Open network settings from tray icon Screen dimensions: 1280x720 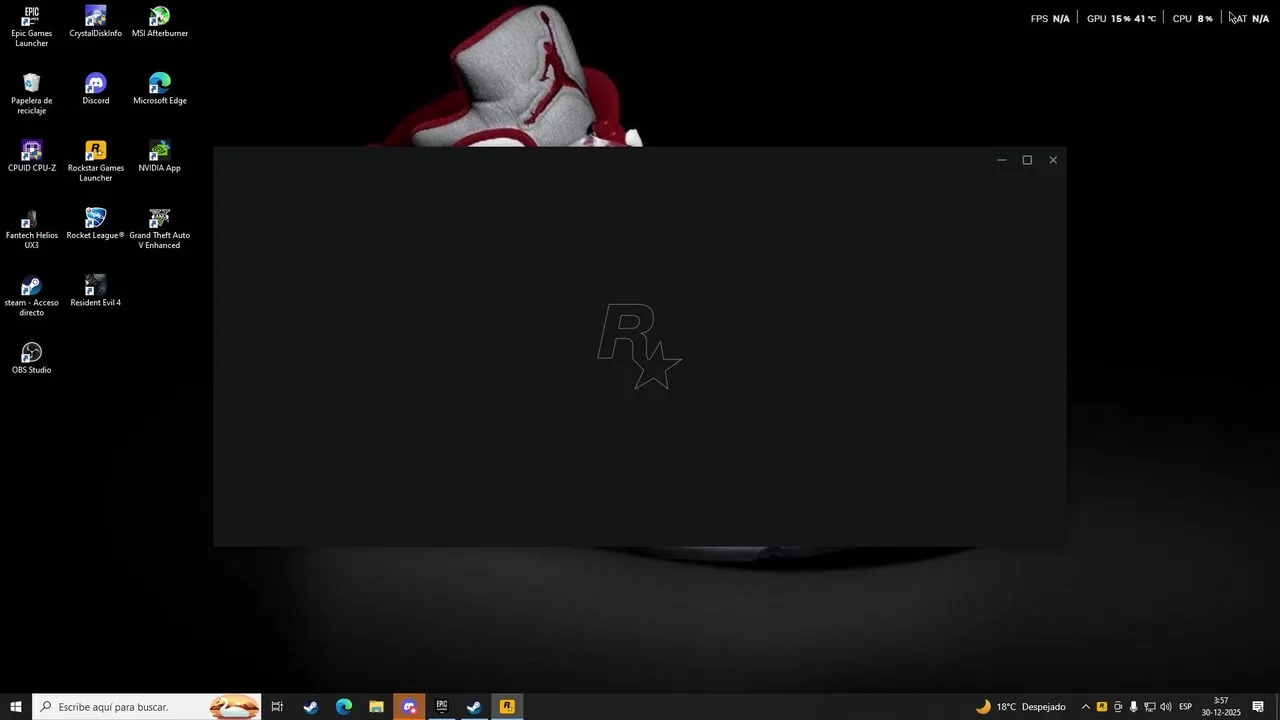1150,707
